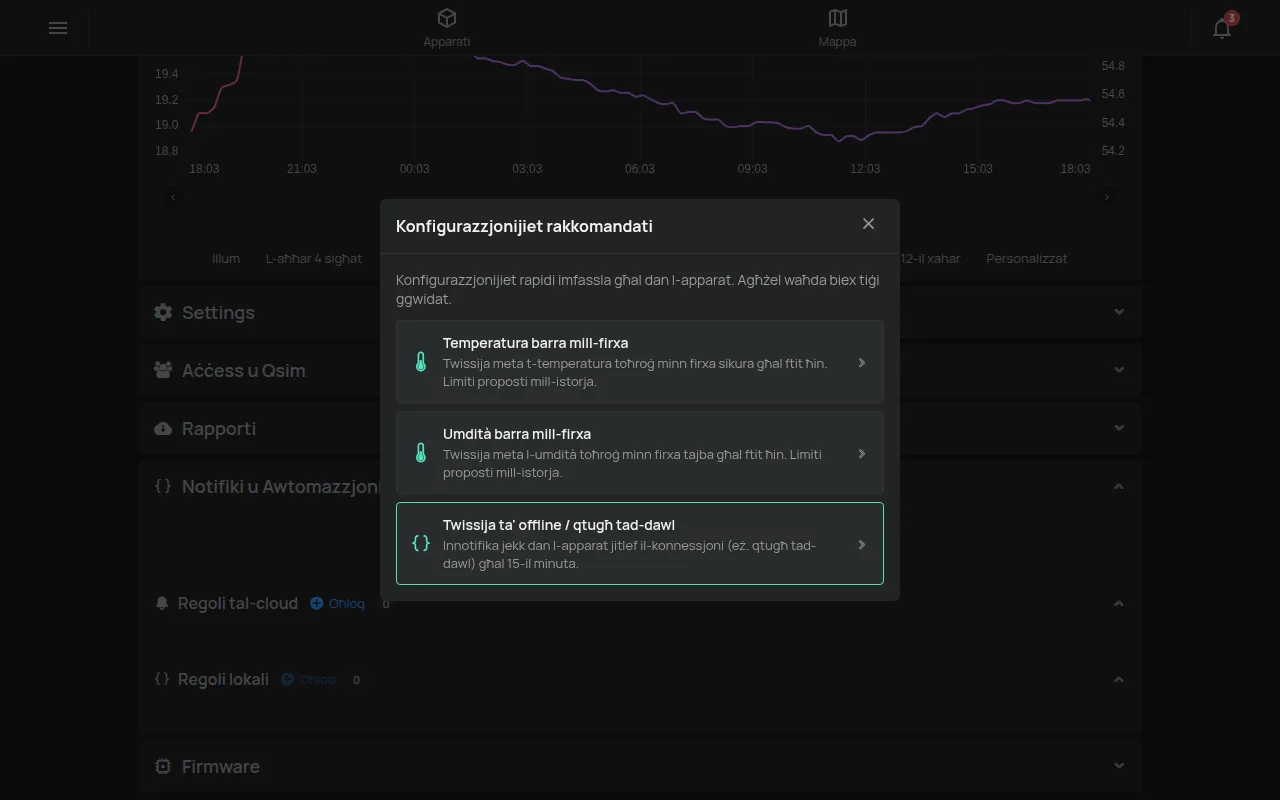
Task: Click the Firmware section title
Action: [x=221, y=767]
